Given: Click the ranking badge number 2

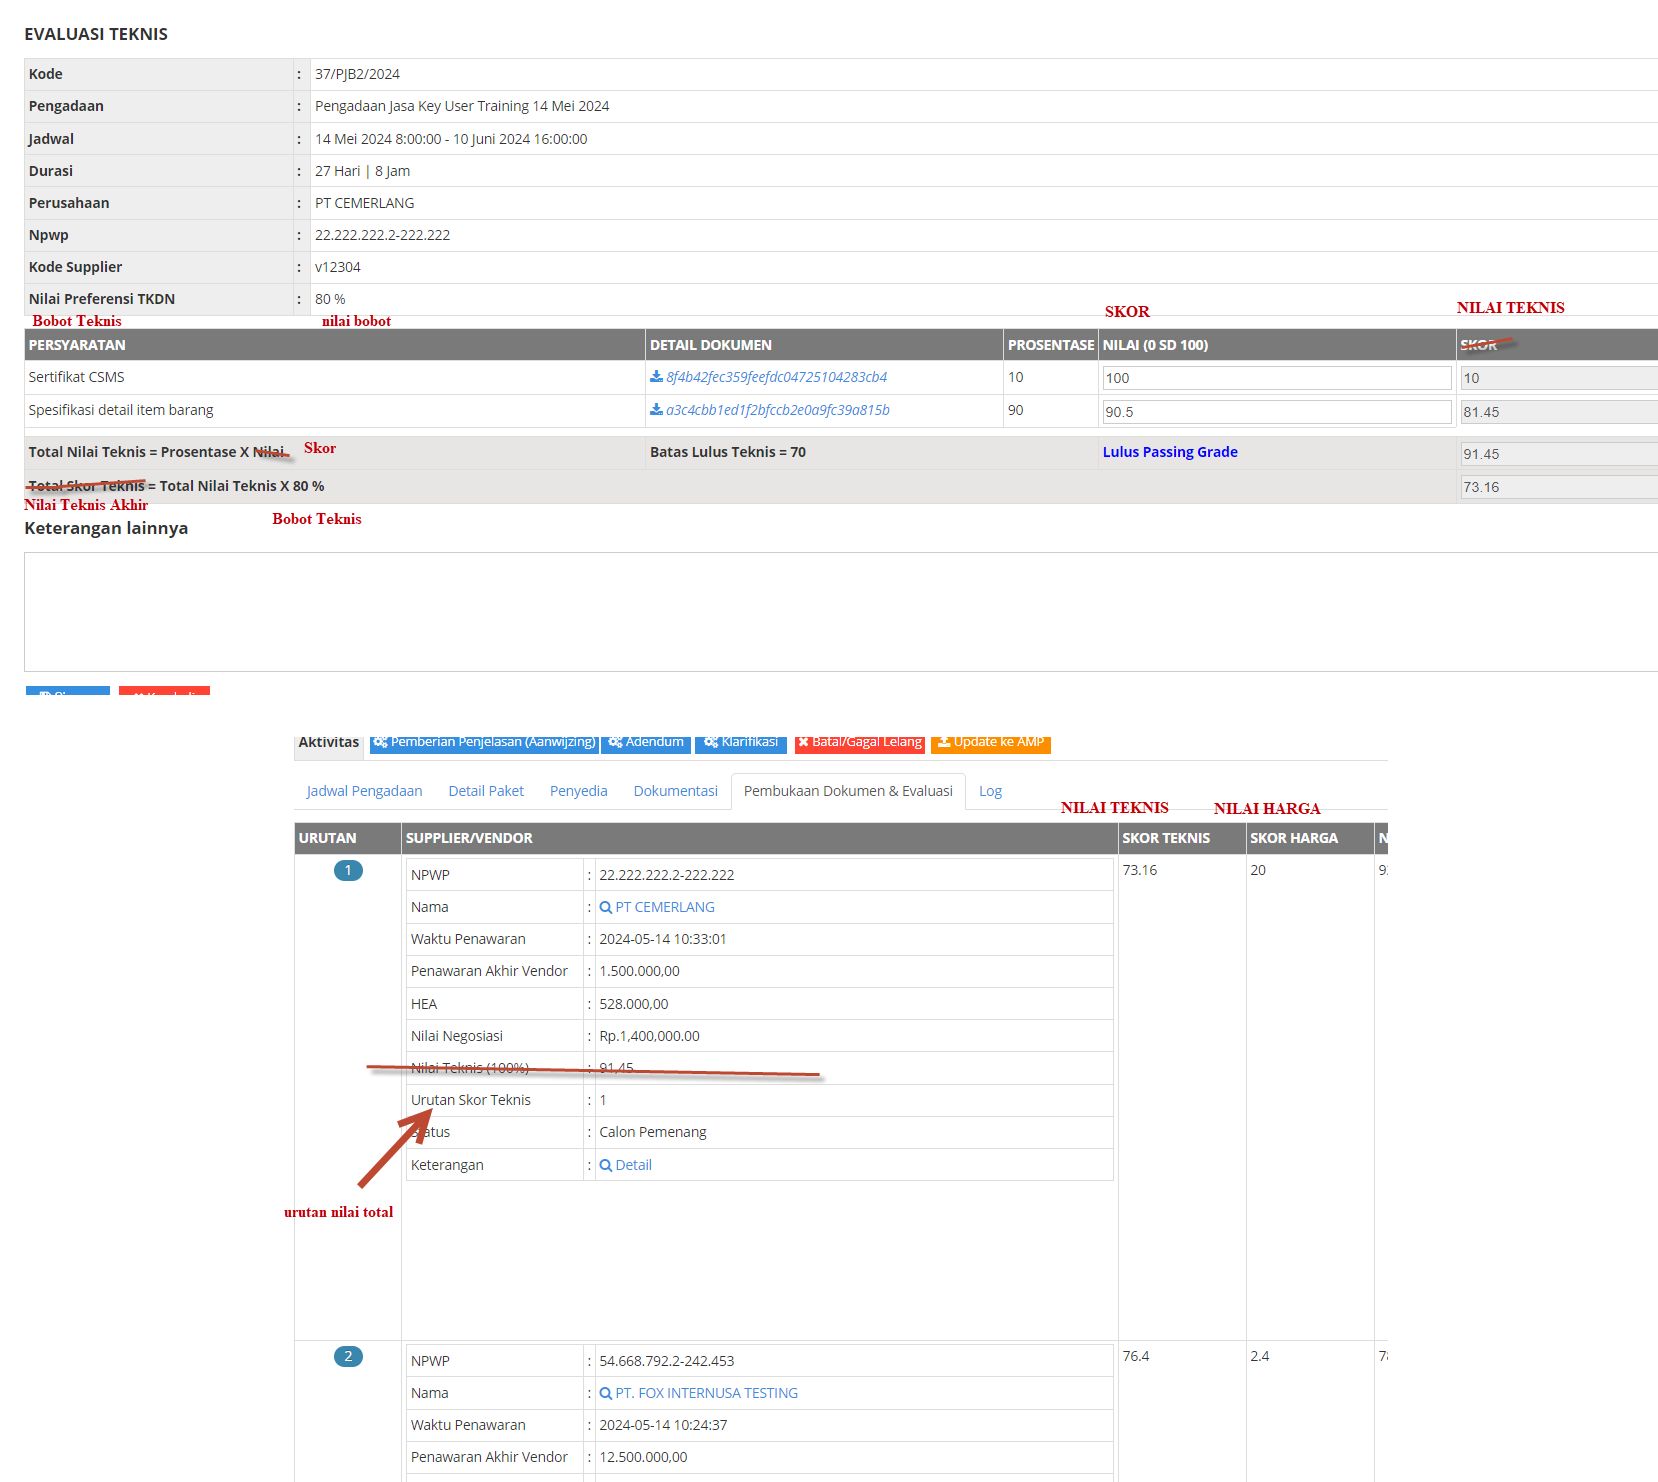Looking at the screenshot, I should click(348, 1356).
